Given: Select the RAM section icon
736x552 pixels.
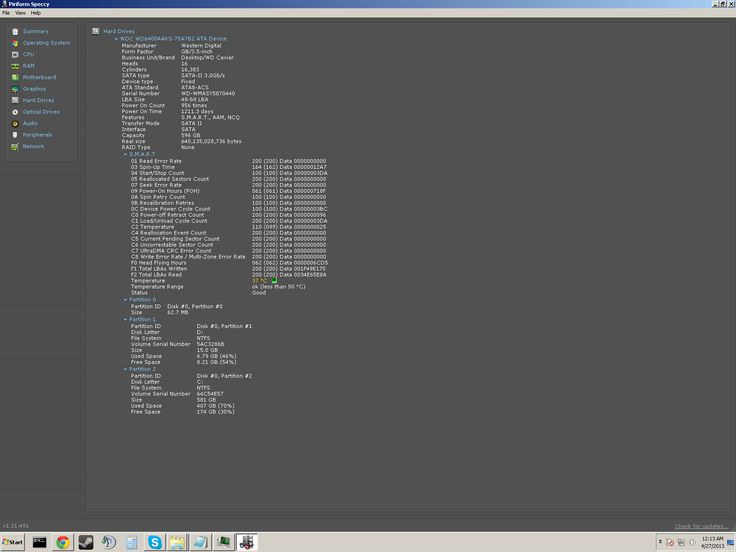Looking at the screenshot, I should (15, 66).
